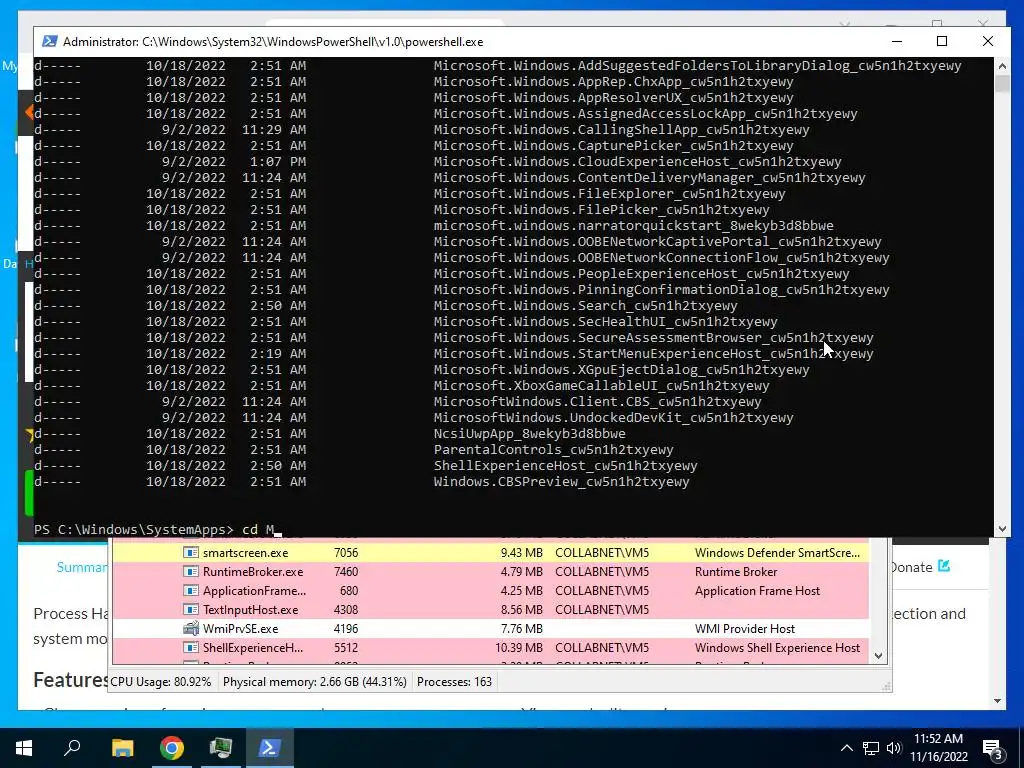Open taskbar search
This screenshot has height=768, width=1024.
(x=72, y=748)
